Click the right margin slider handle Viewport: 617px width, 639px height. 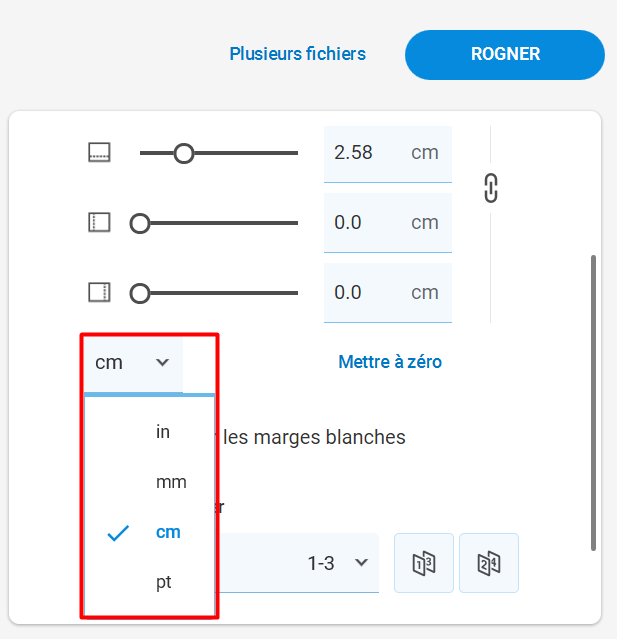(x=140, y=293)
